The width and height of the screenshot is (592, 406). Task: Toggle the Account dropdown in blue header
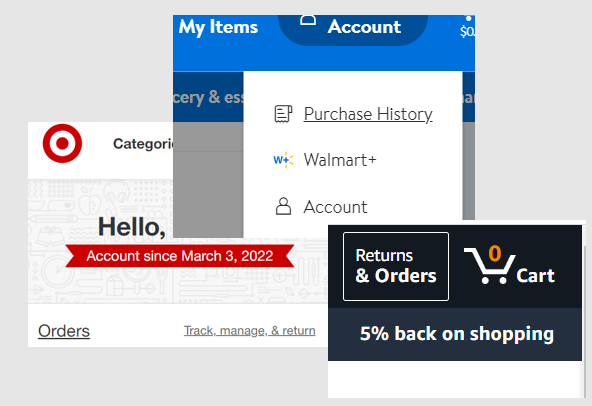pos(353,29)
